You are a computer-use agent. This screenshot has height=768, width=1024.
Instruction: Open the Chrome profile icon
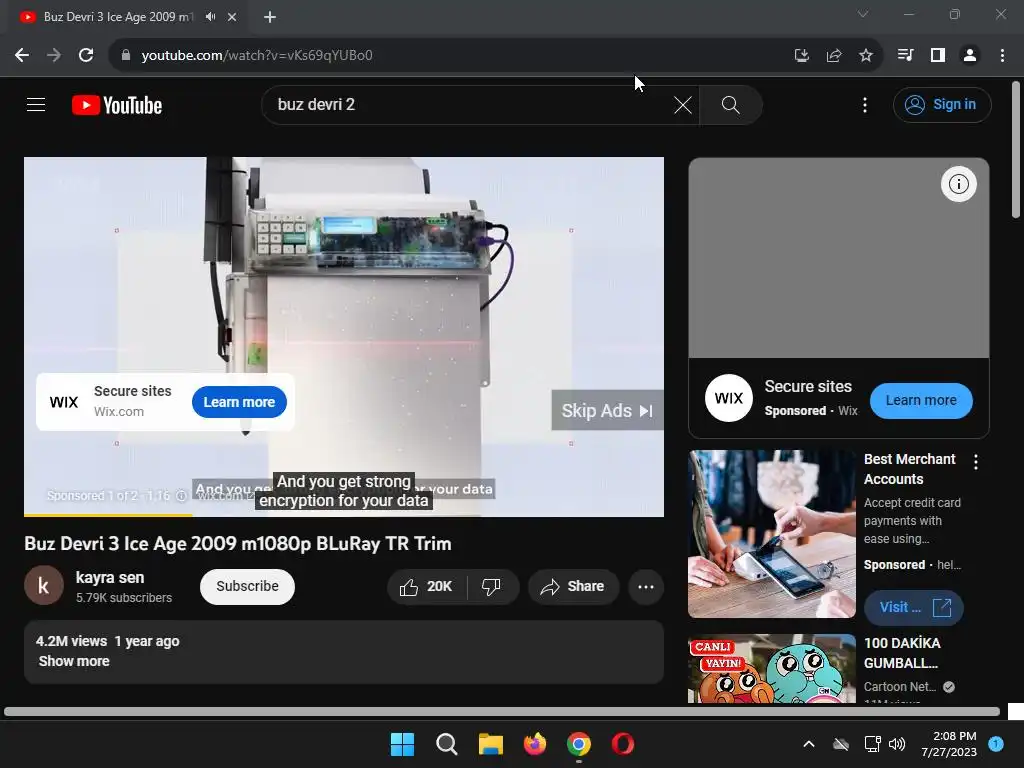coord(970,56)
